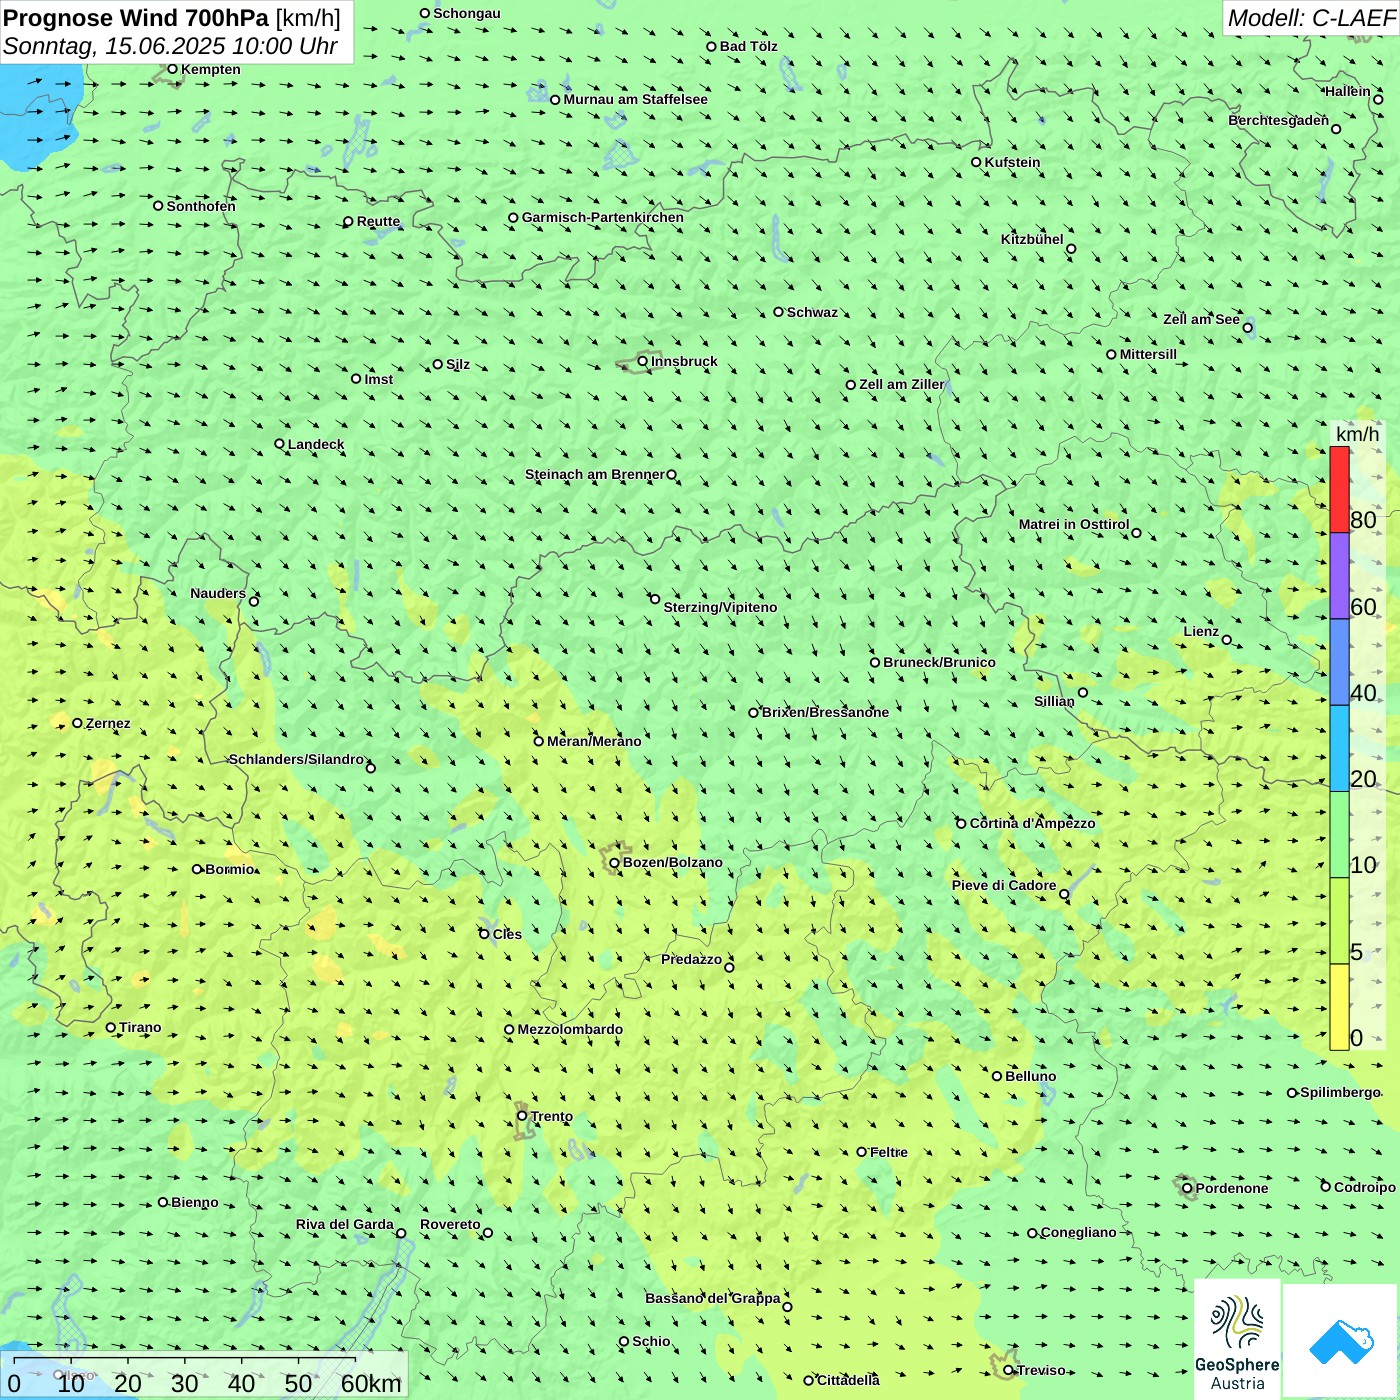Click the red 80 km/h legend color

(x=1339, y=489)
